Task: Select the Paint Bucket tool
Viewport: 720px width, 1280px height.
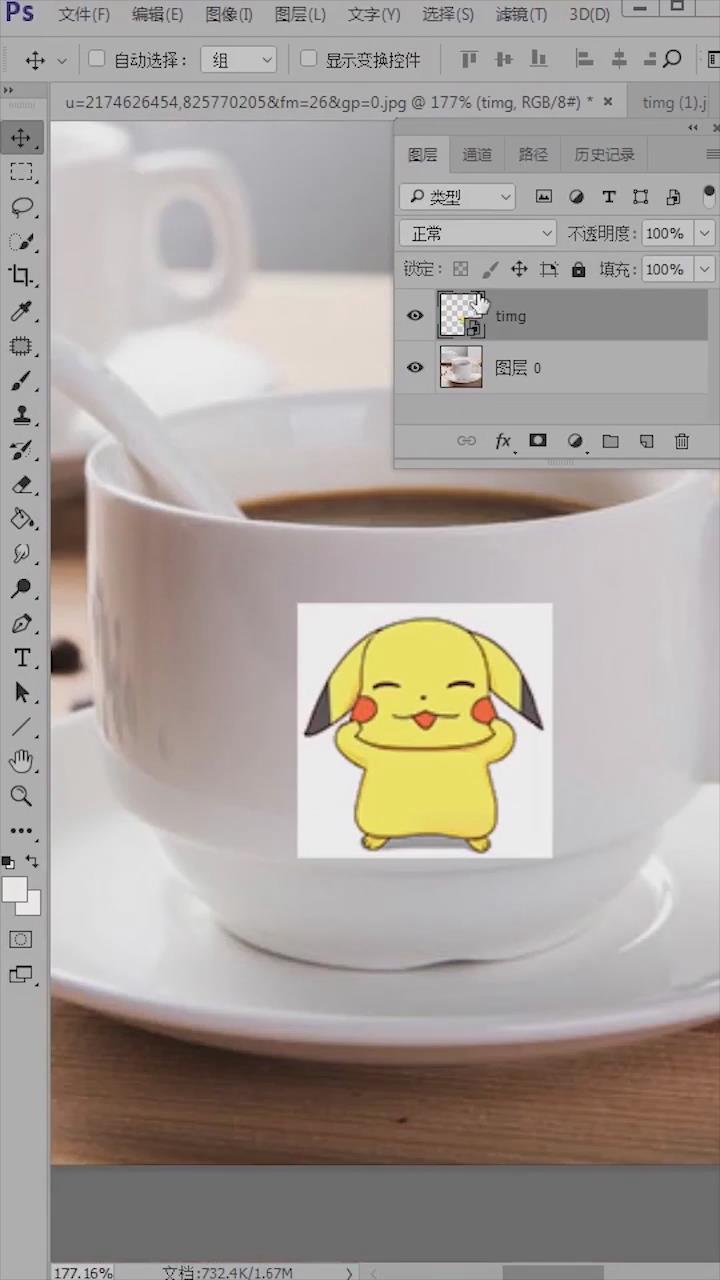Action: pos(21,519)
